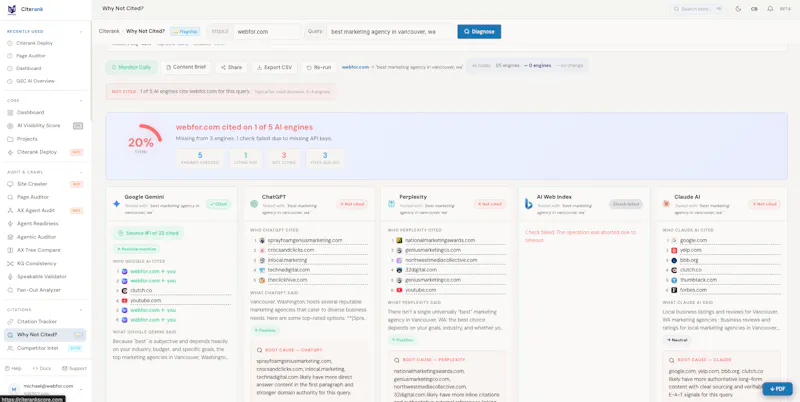800x402 pixels.
Task: Click notifications bell icon
Action: tap(770, 9)
